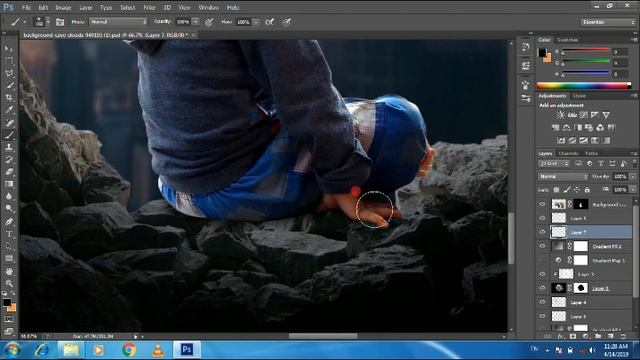Open the layer Fill dropdown arrow

(633, 190)
